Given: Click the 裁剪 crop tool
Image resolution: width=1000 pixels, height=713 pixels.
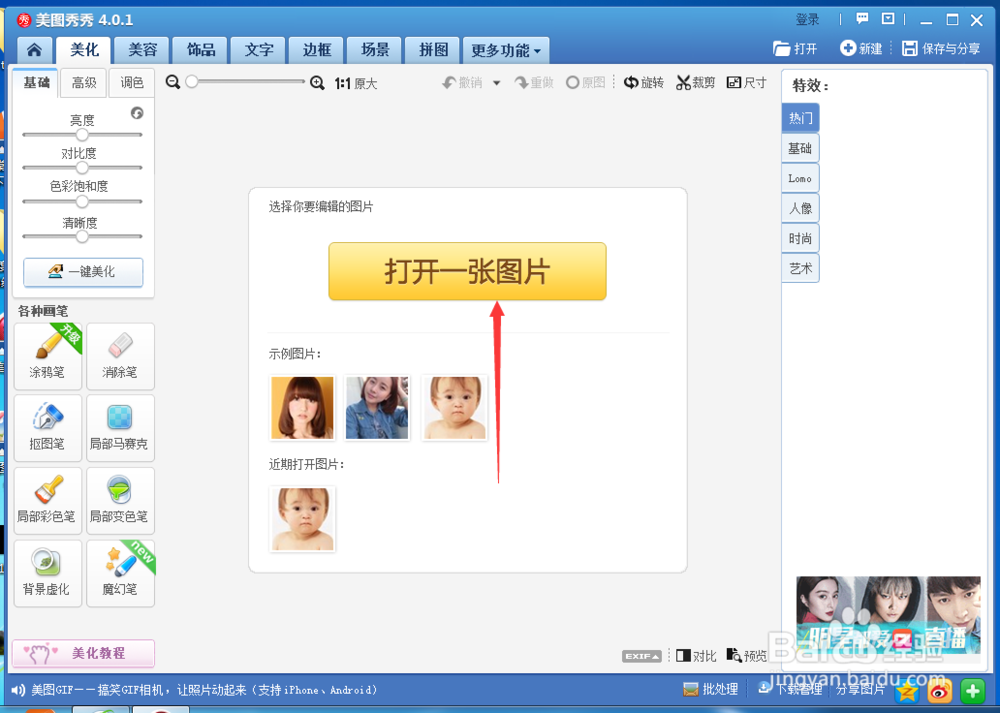Looking at the screenshot, I should (x=695, y=83).
